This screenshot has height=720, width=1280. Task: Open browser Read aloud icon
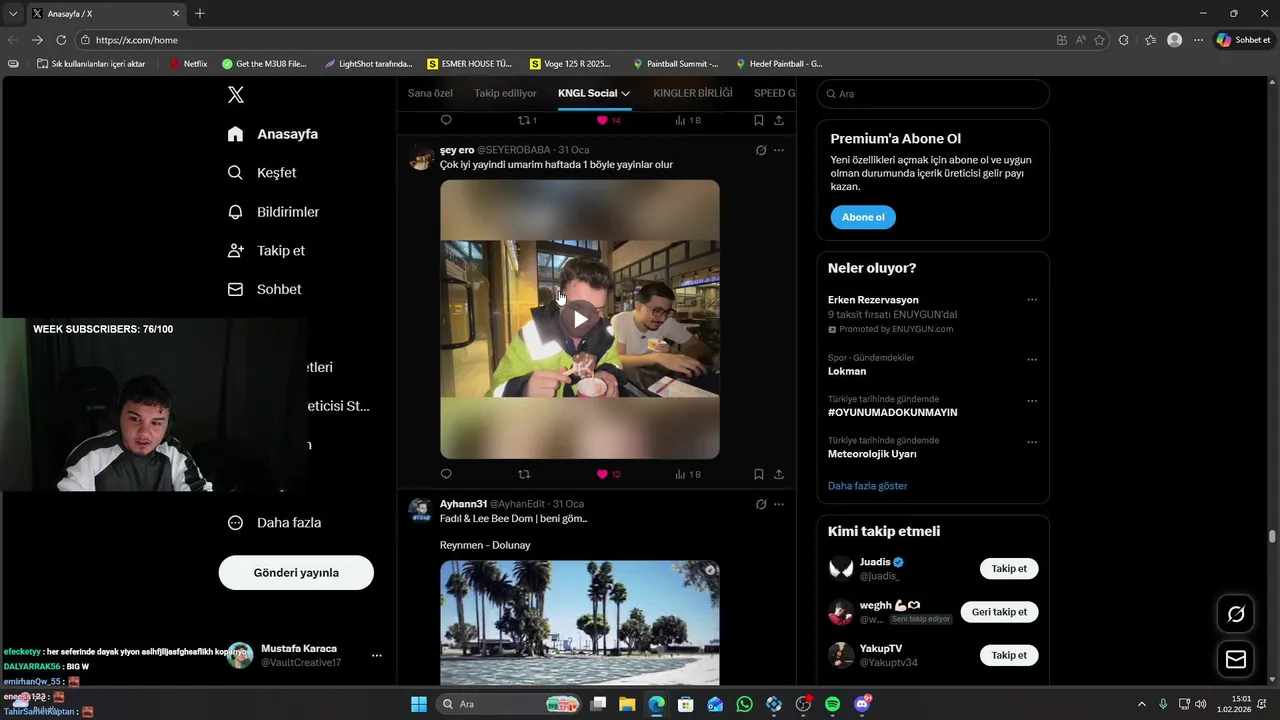click(1081, 40)
